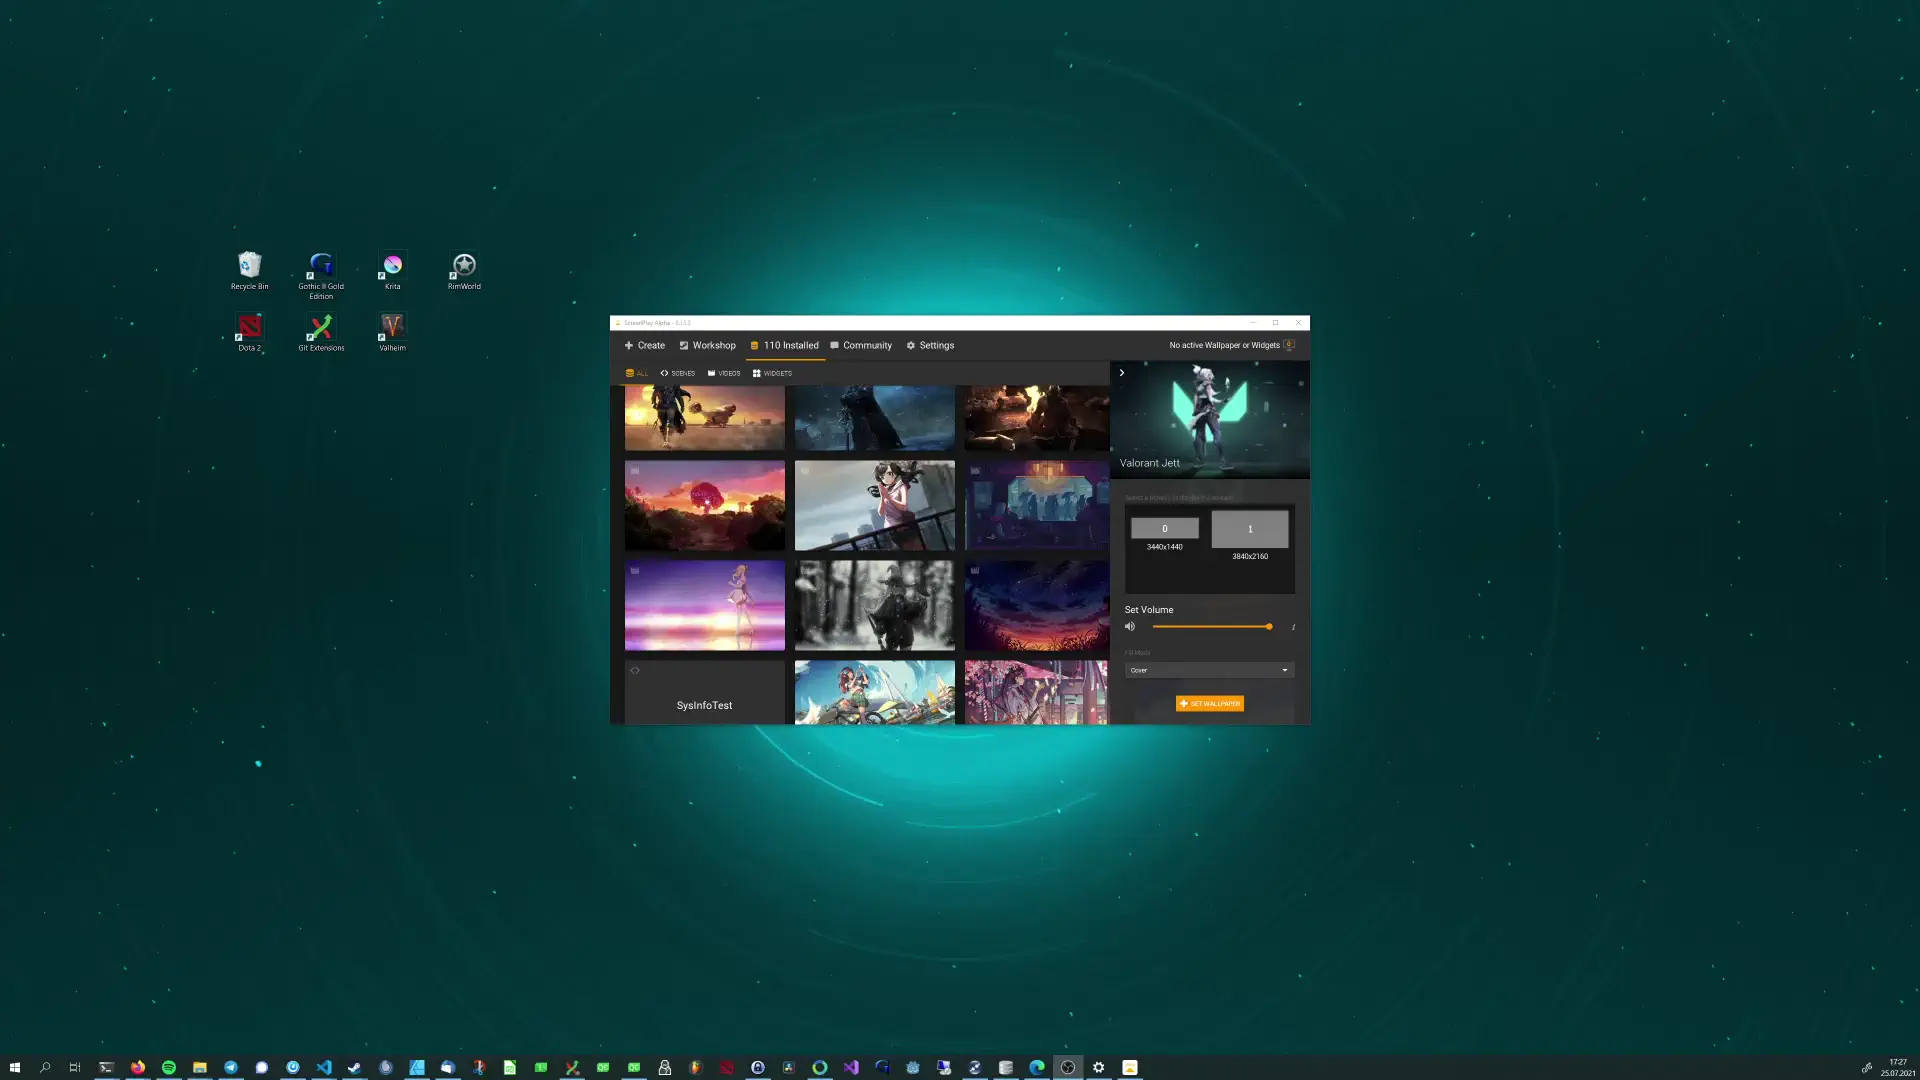This screenshot has width=1920, height=1080.
Task: Select the purple anime girl horizon wallpaper
Action: pos(705,605)
